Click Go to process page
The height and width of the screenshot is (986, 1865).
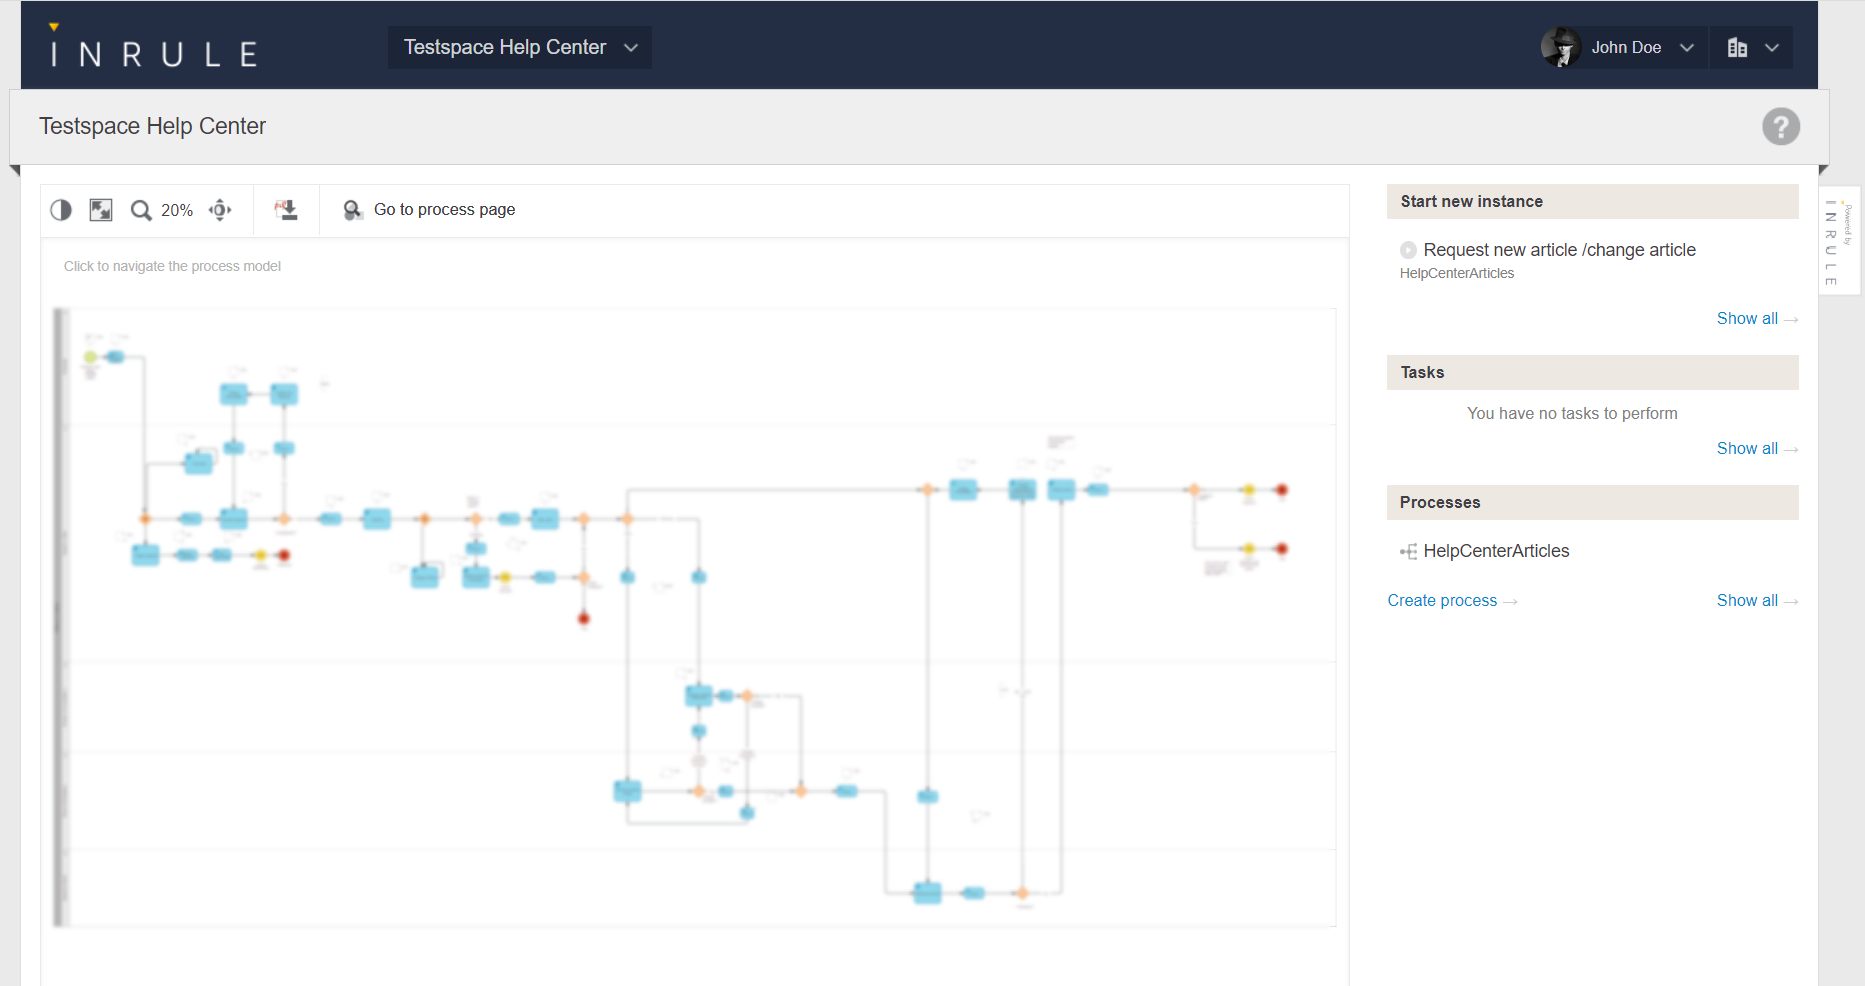tap(444, 210)
